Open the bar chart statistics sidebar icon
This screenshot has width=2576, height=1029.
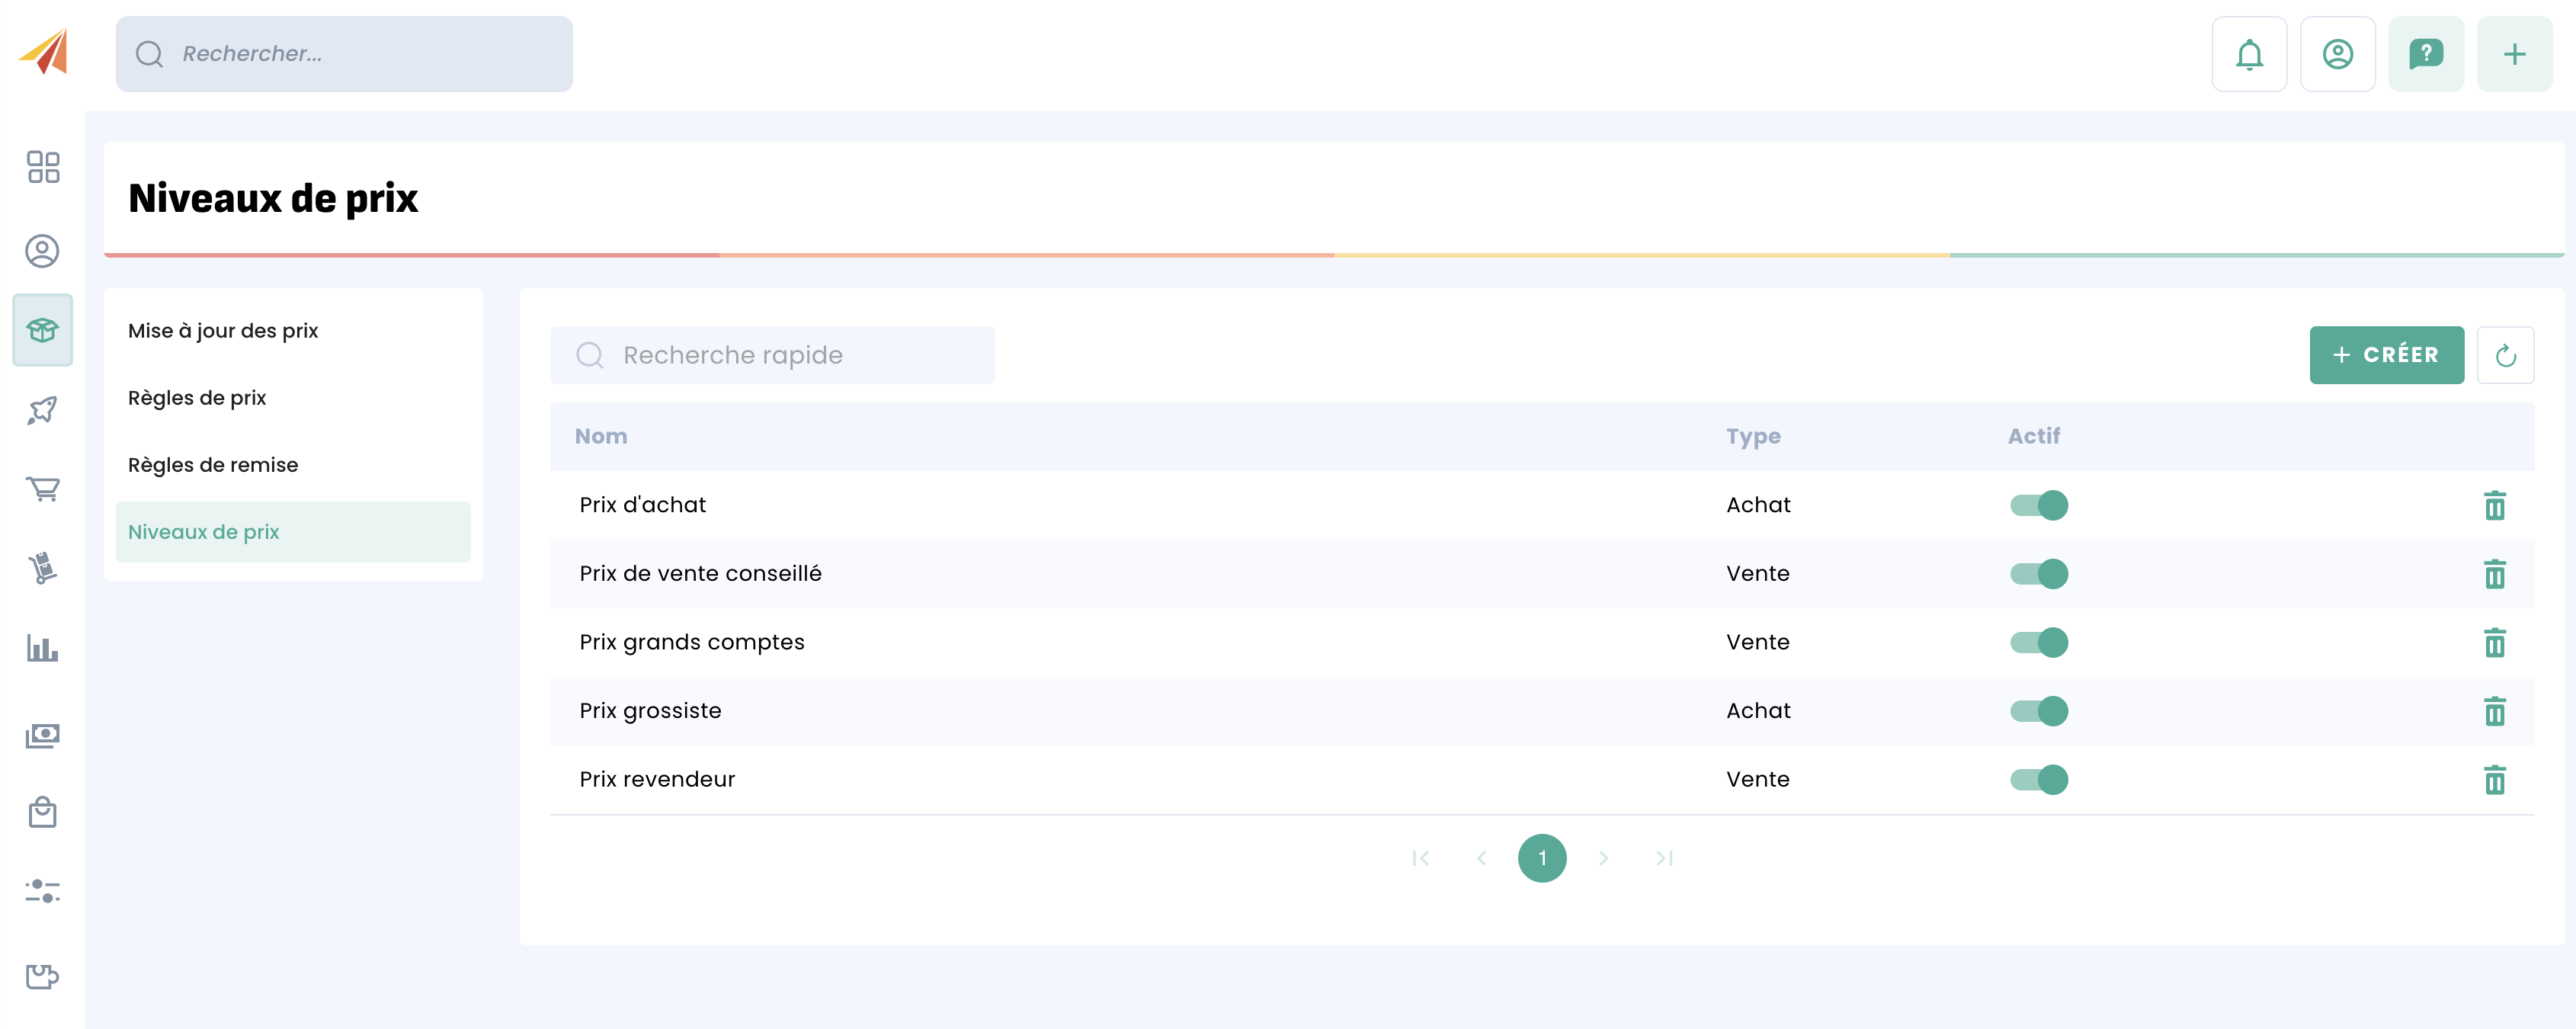tap(43, 649)
